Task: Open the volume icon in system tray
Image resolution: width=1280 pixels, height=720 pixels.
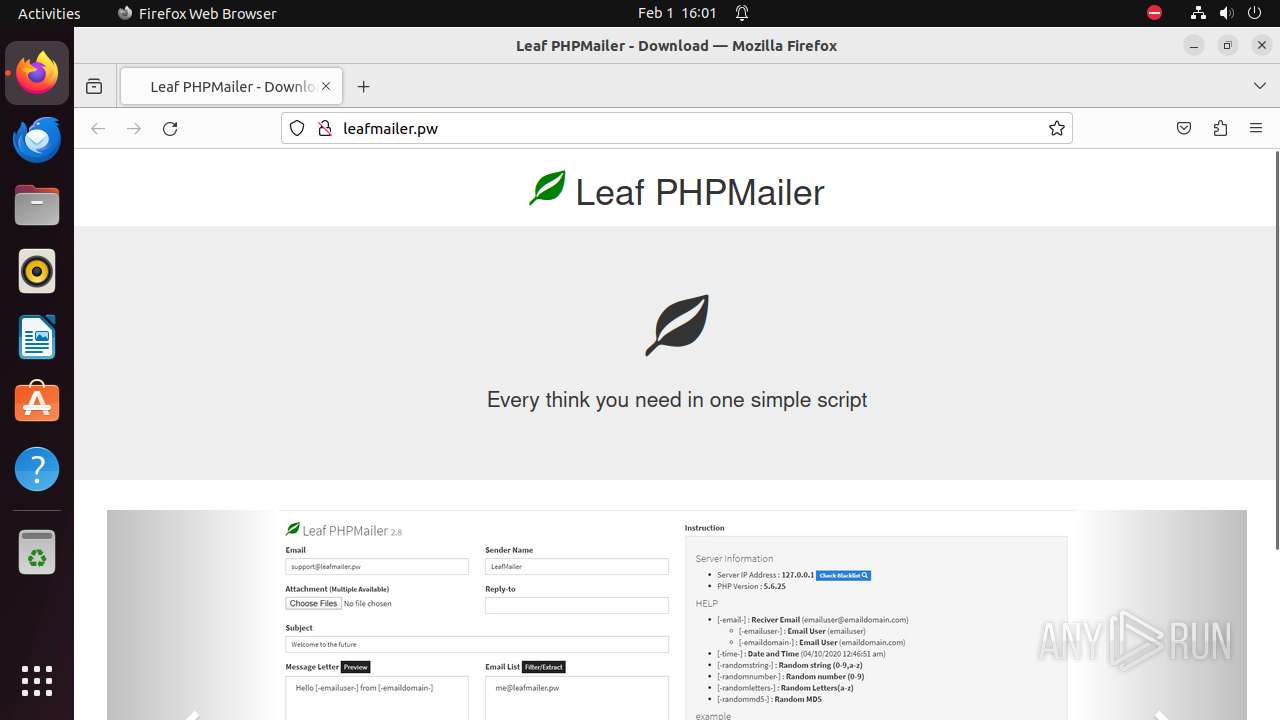Action: 1226,13
